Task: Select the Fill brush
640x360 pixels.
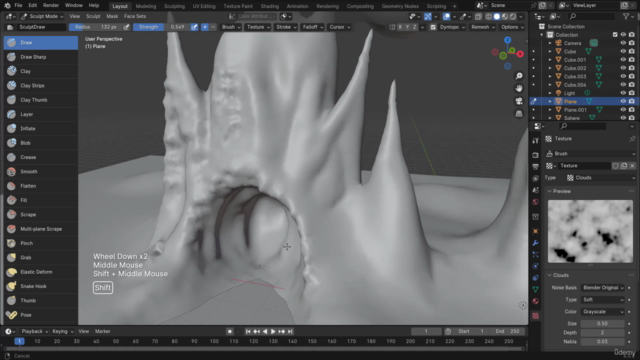Action: click(x=41, y=200)
